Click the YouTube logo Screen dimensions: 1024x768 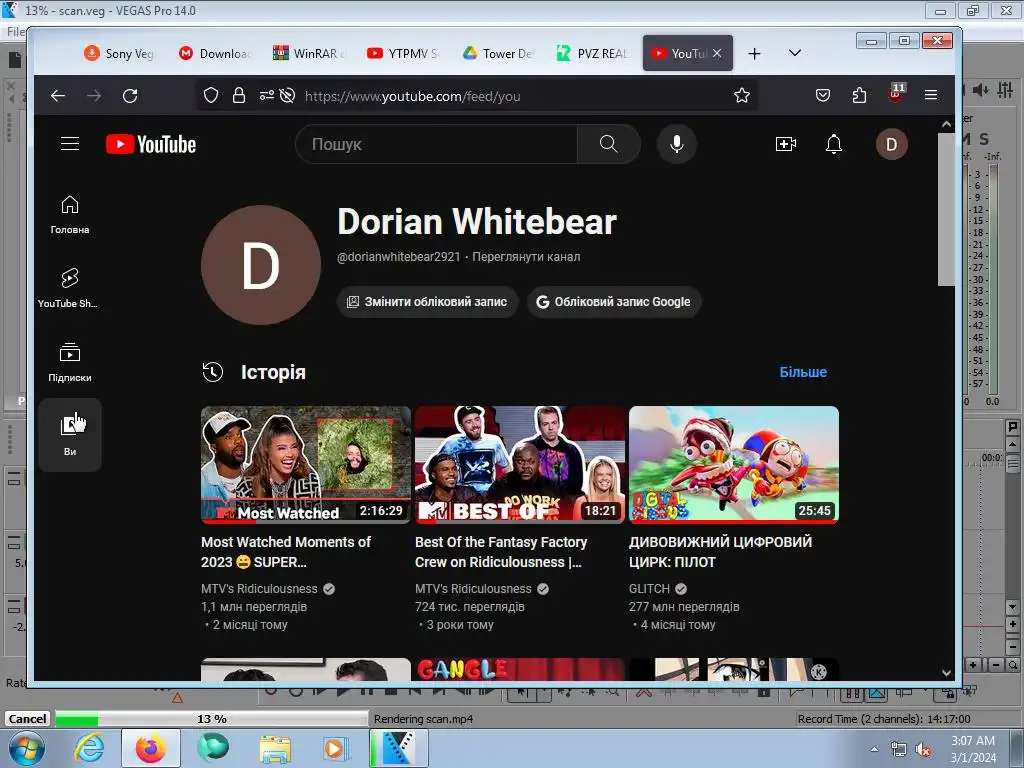pyautogui.click(x=151, y=144)
